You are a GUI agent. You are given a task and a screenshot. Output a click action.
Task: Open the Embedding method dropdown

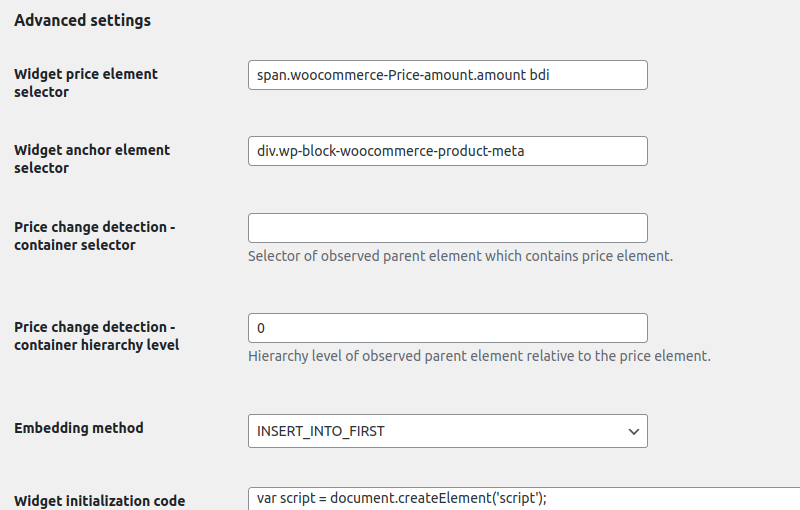click(447, 431)
